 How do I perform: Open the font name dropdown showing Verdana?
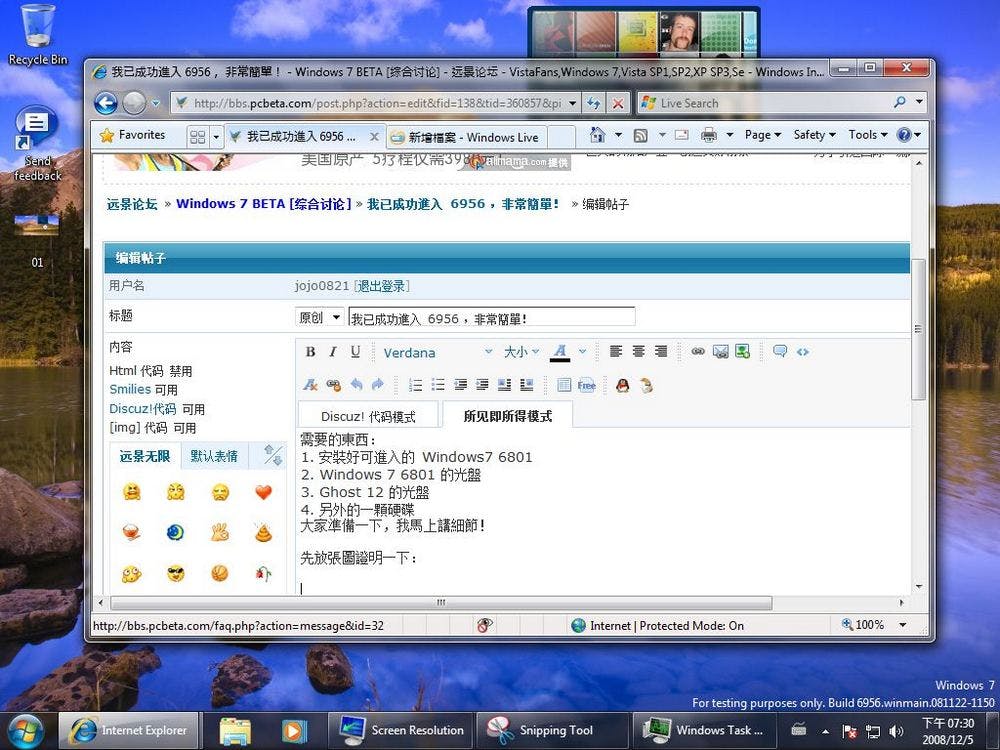(x=438, y=352)
